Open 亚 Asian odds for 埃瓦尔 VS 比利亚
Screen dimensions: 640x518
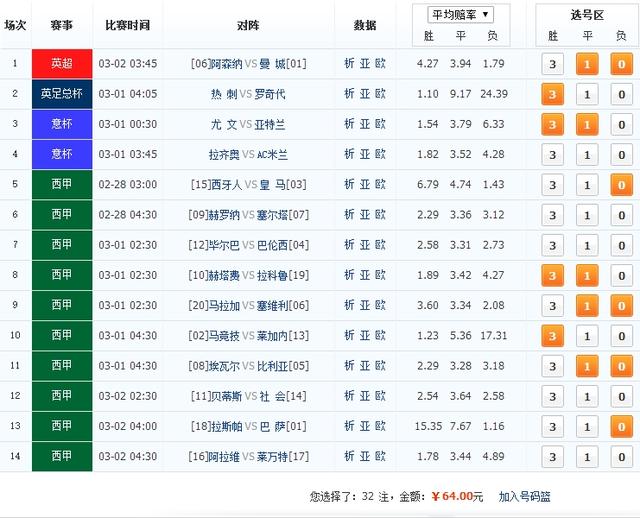coord(364,366)
